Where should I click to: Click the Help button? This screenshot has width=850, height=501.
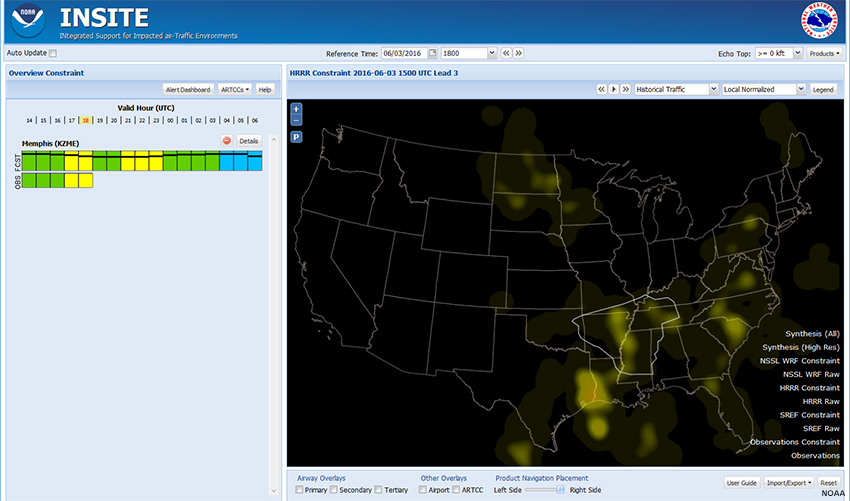[x=265, y=89]
